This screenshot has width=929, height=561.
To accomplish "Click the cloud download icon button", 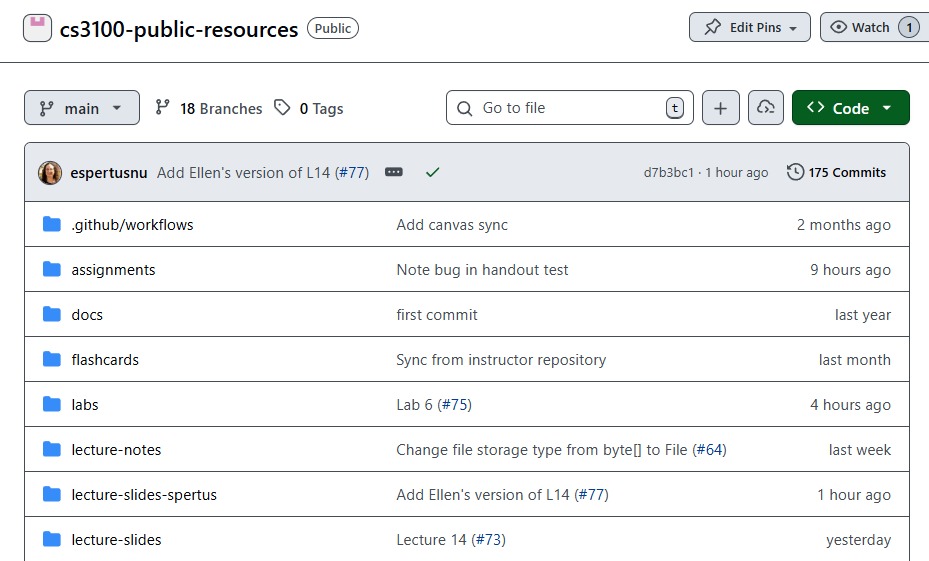I will coord(765,108).
